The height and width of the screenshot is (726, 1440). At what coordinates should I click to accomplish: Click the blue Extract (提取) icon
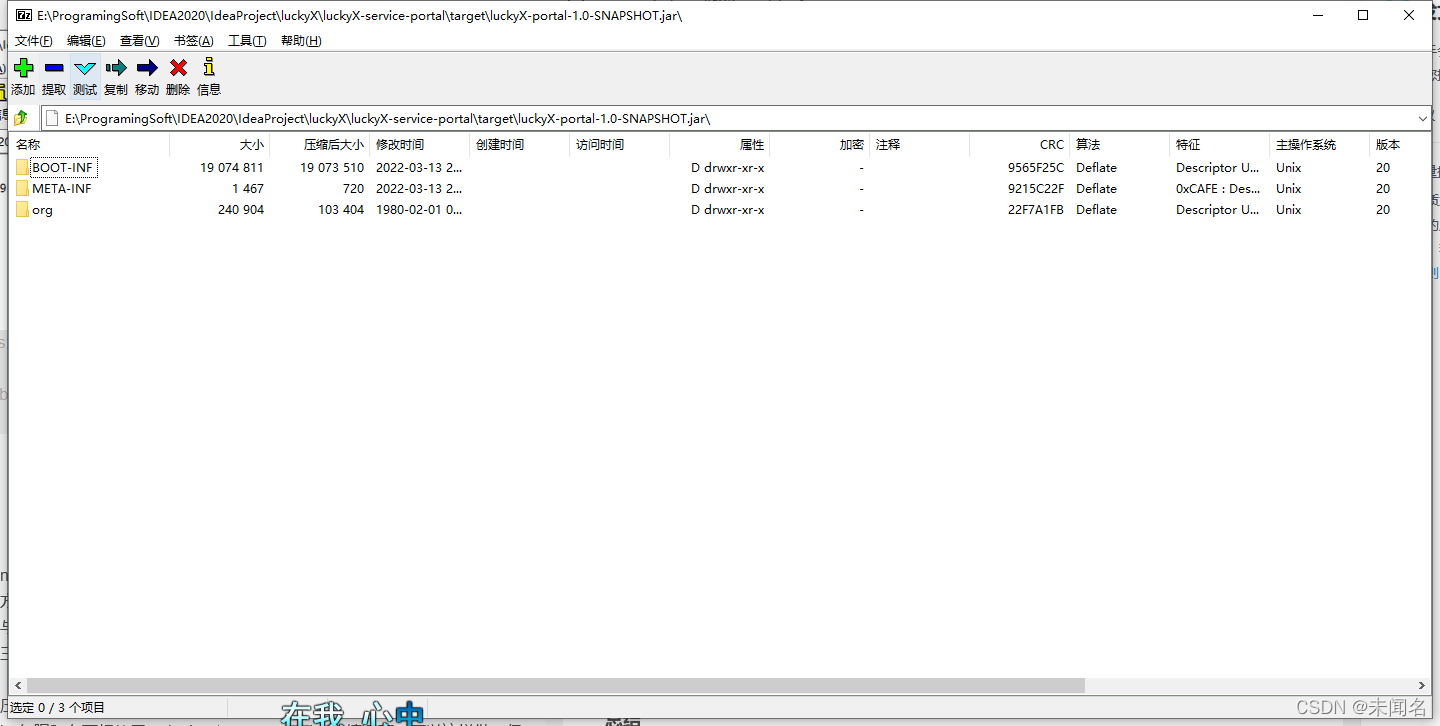(x=54, y=68)
